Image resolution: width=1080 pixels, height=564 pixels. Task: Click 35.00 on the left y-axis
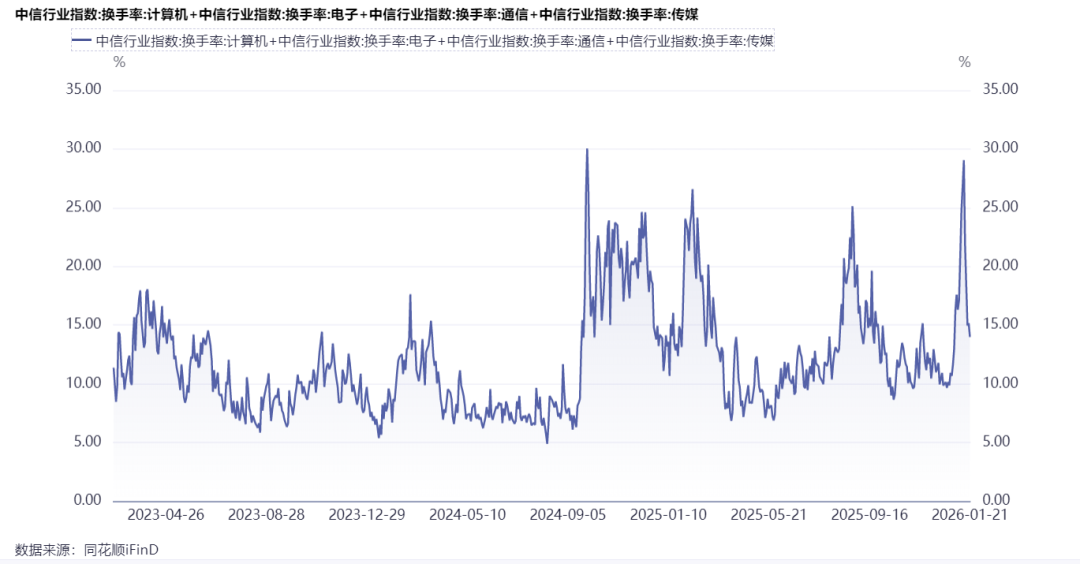pyautogui.click(x=83, y=89)
